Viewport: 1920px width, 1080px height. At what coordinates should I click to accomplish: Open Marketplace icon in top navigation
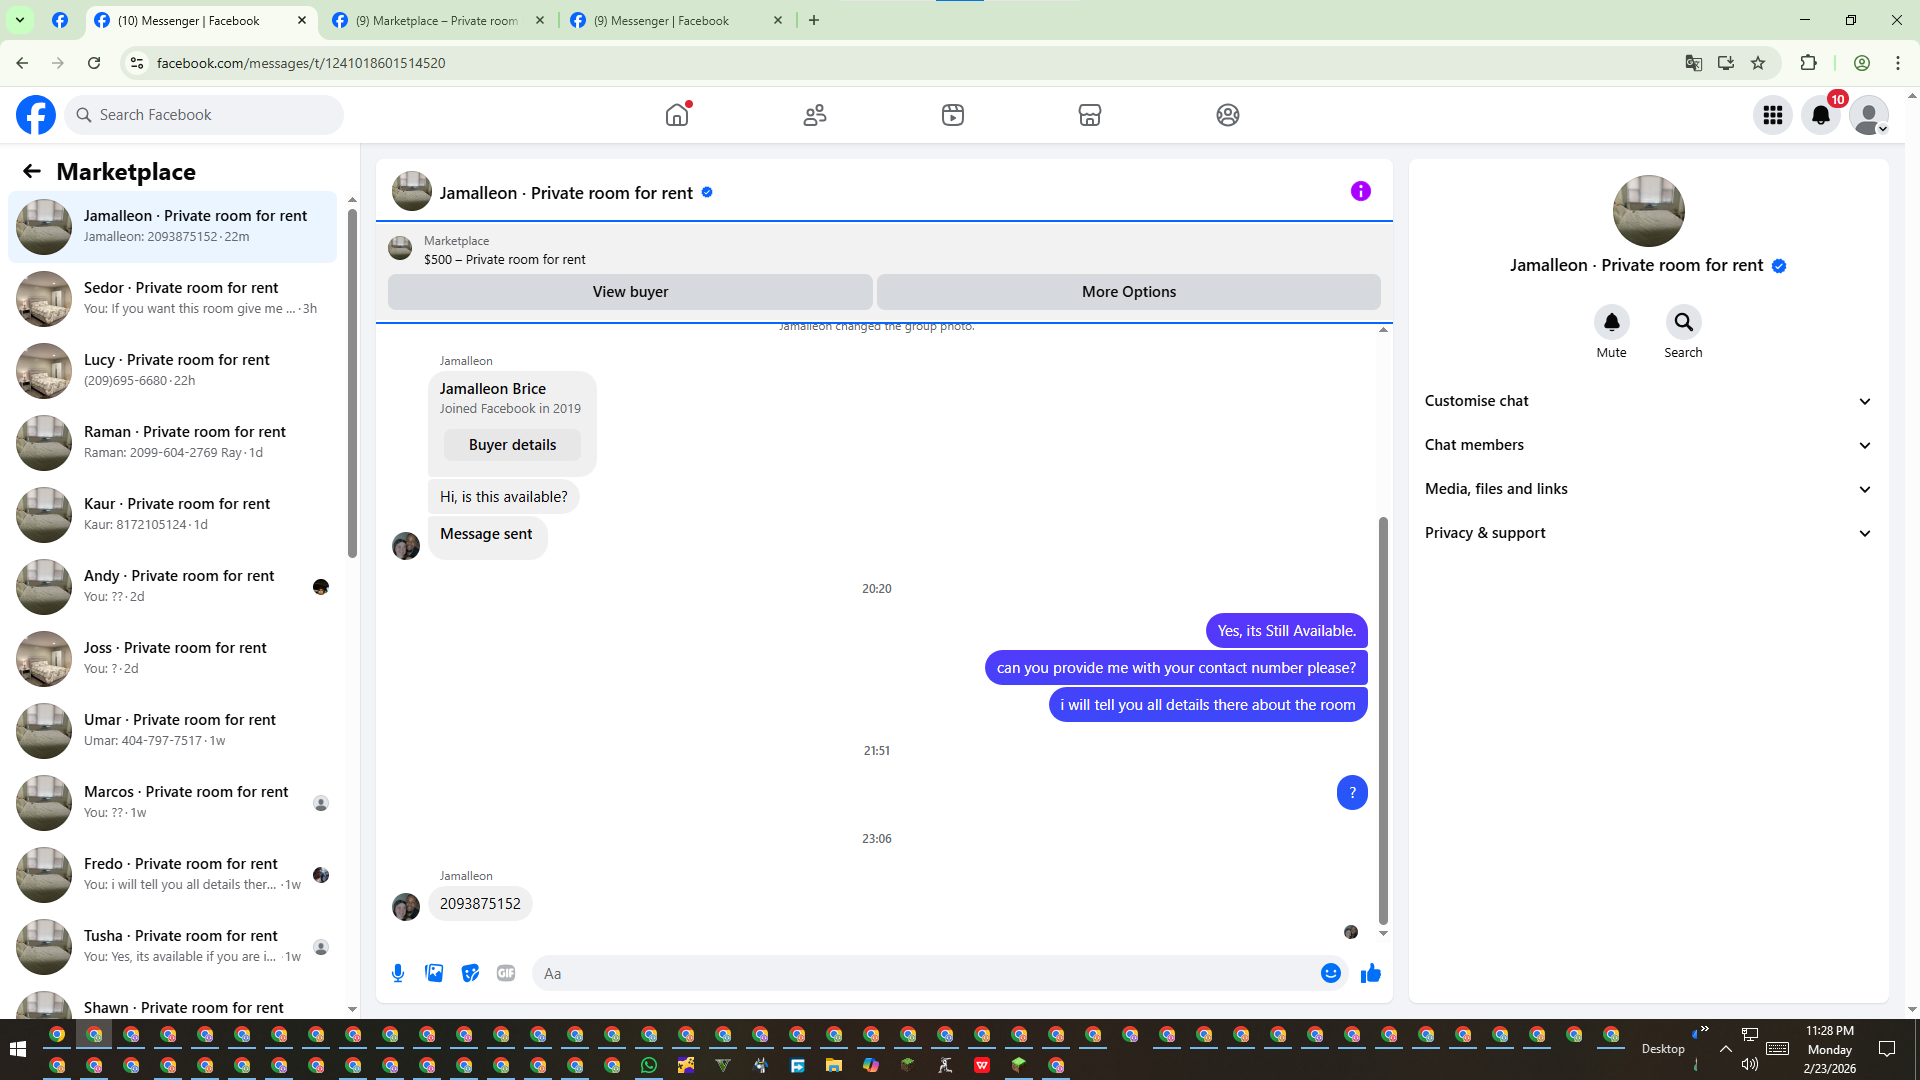tap(1090, 115)
